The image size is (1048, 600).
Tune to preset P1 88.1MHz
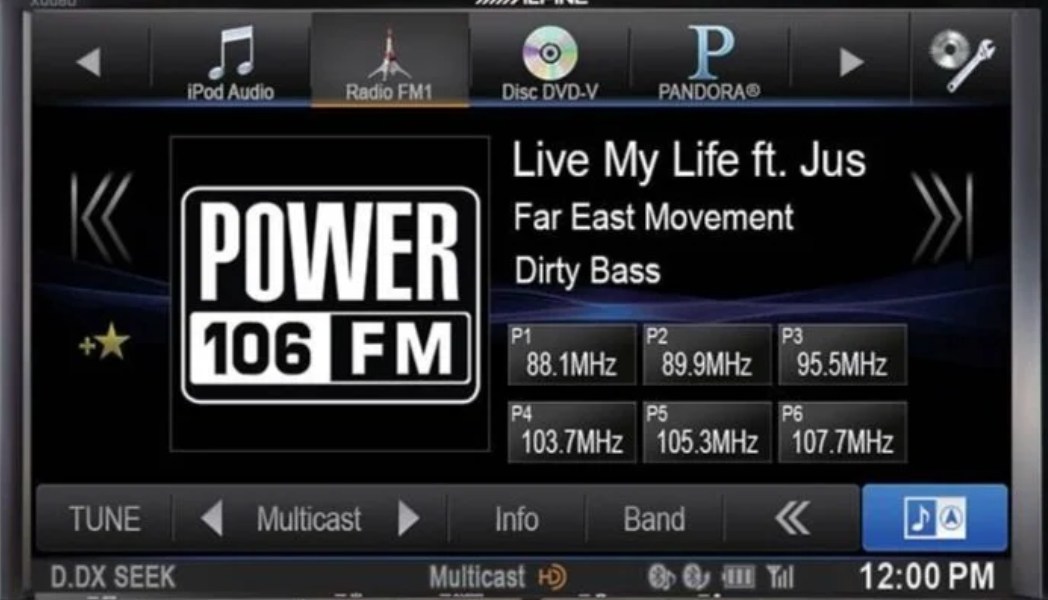coord(571,355)
